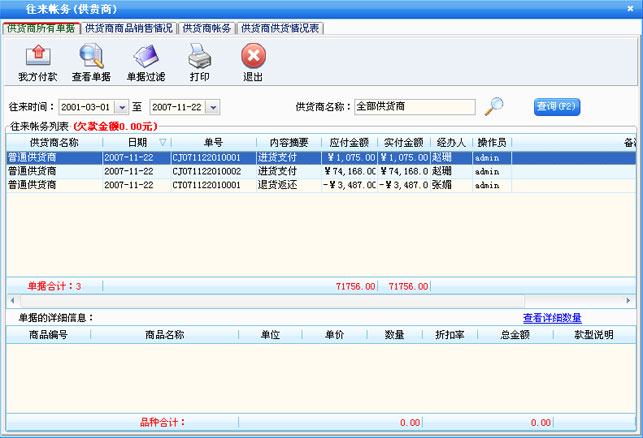Viewport: 643px width, 438px height.
Task: Click the 应付金额 column header
Action: [349, 143]
